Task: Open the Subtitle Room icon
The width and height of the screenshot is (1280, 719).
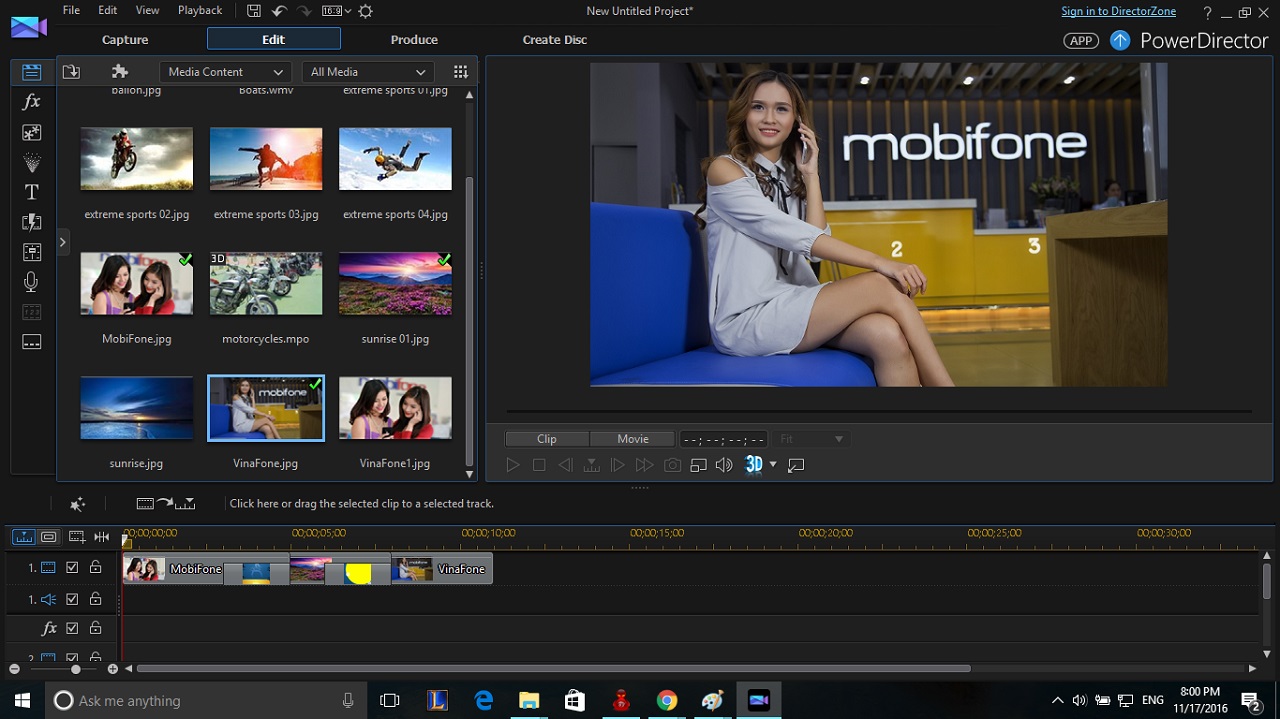Action: click(32, 342)
